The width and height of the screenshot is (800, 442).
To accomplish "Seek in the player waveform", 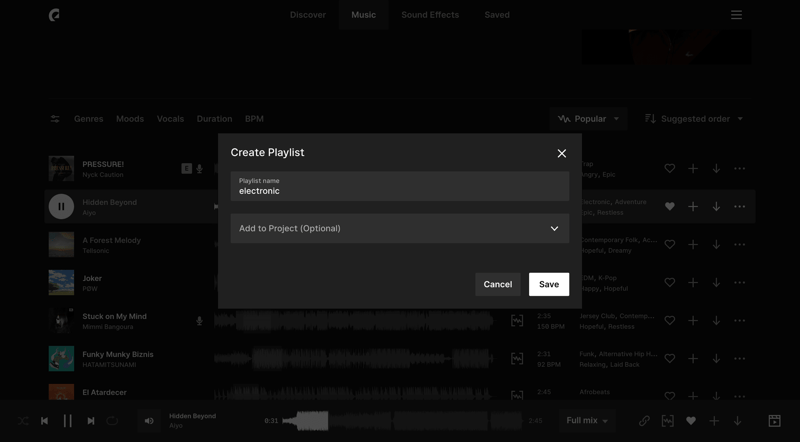I will (x=402, y=421).
